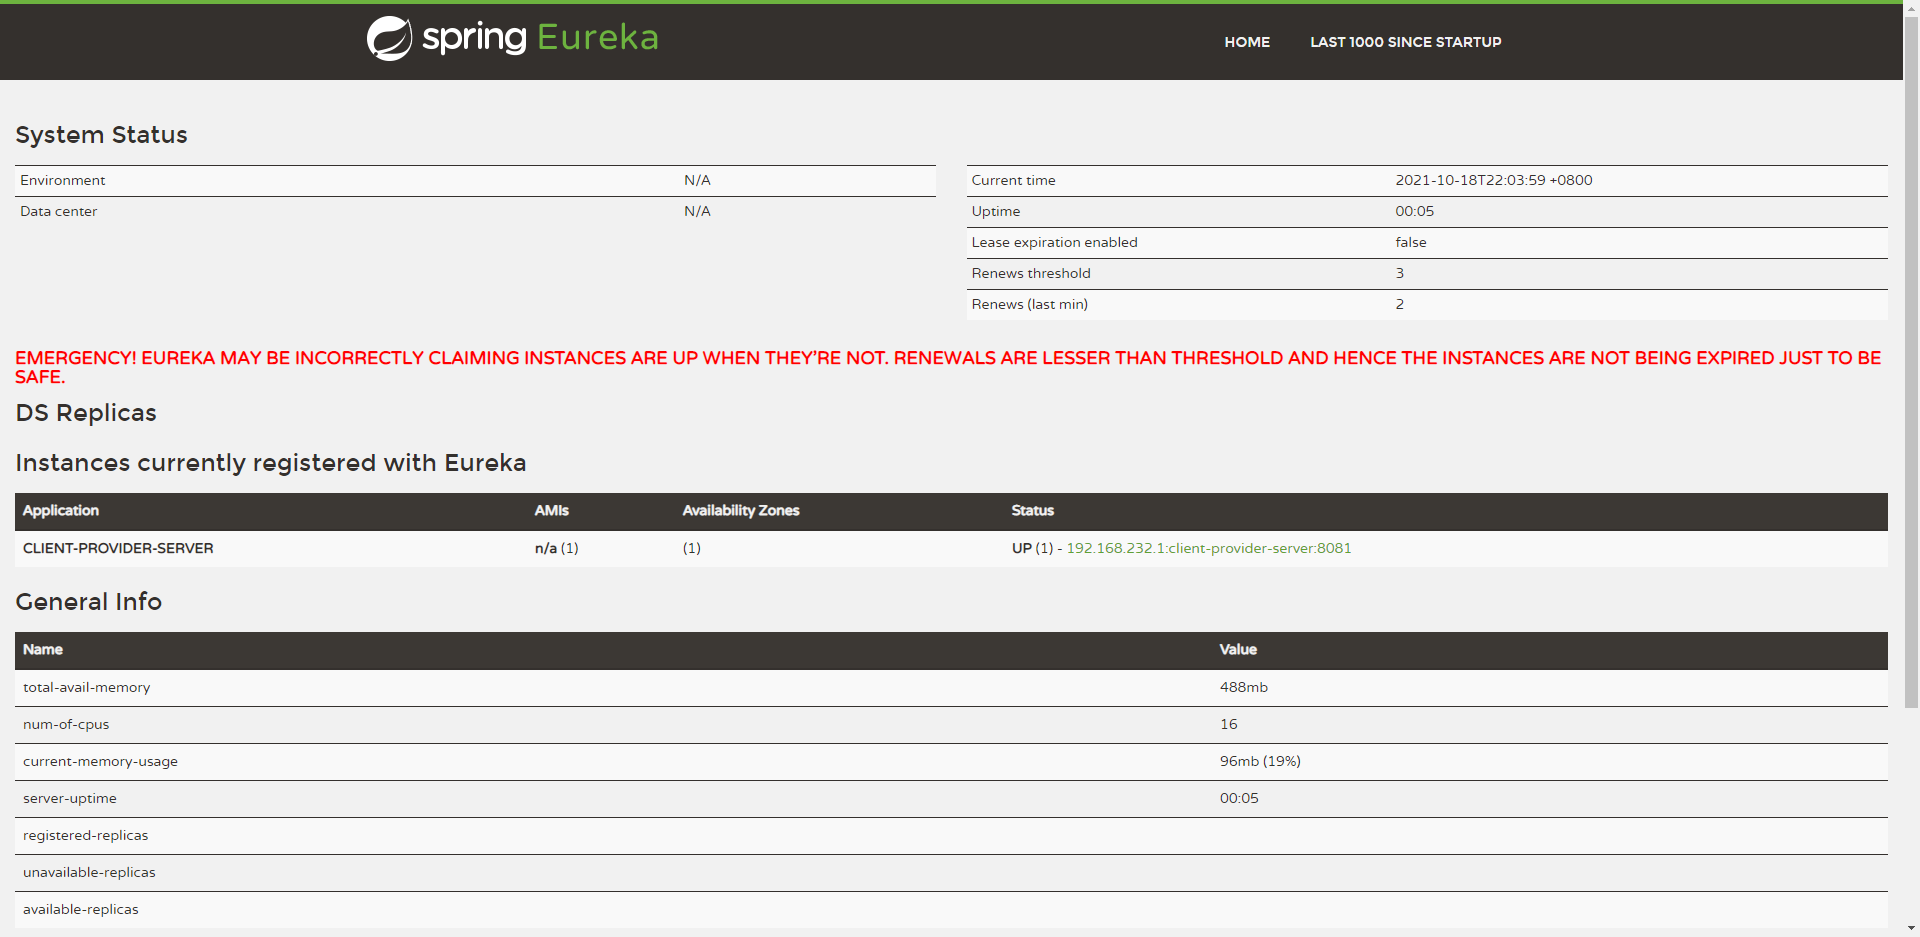Click the Spring Eureka logo
Image resolution: width=1920 pixels, height=937 pixels.
513,38
